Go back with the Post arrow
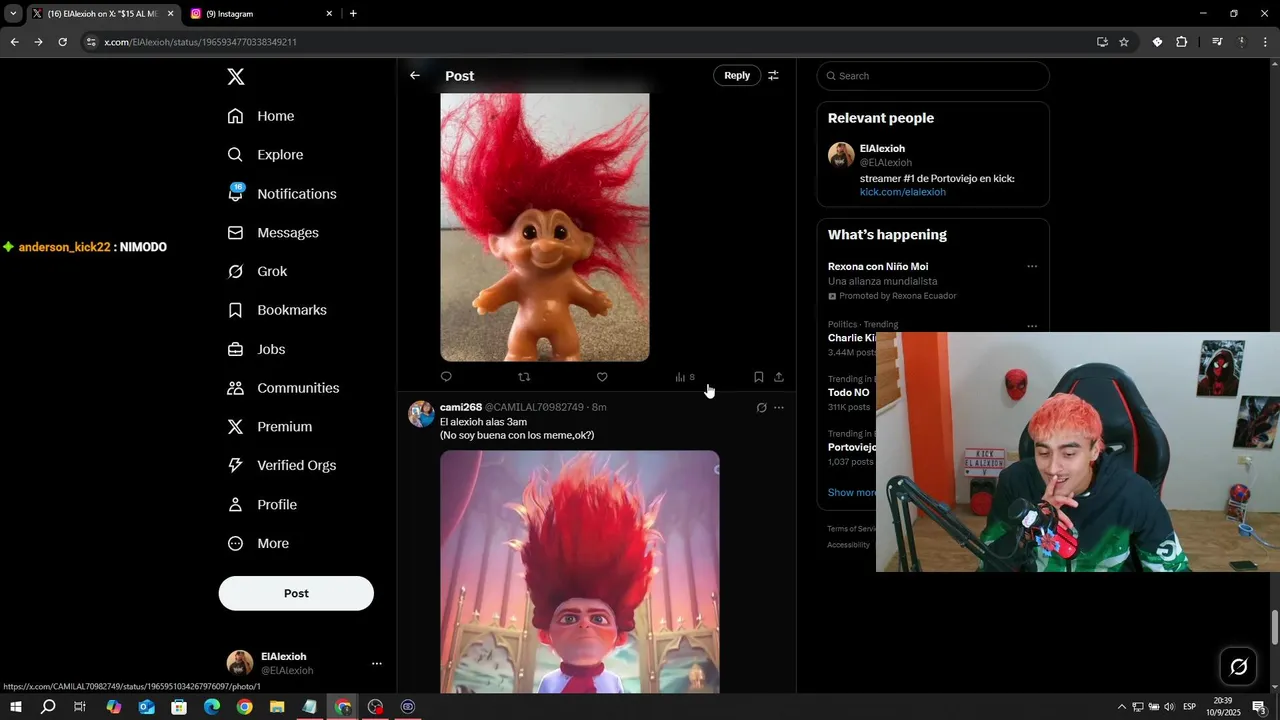The height and width of the screenshot is (720, 1280). pyautogui.click(x=415, y=76)
